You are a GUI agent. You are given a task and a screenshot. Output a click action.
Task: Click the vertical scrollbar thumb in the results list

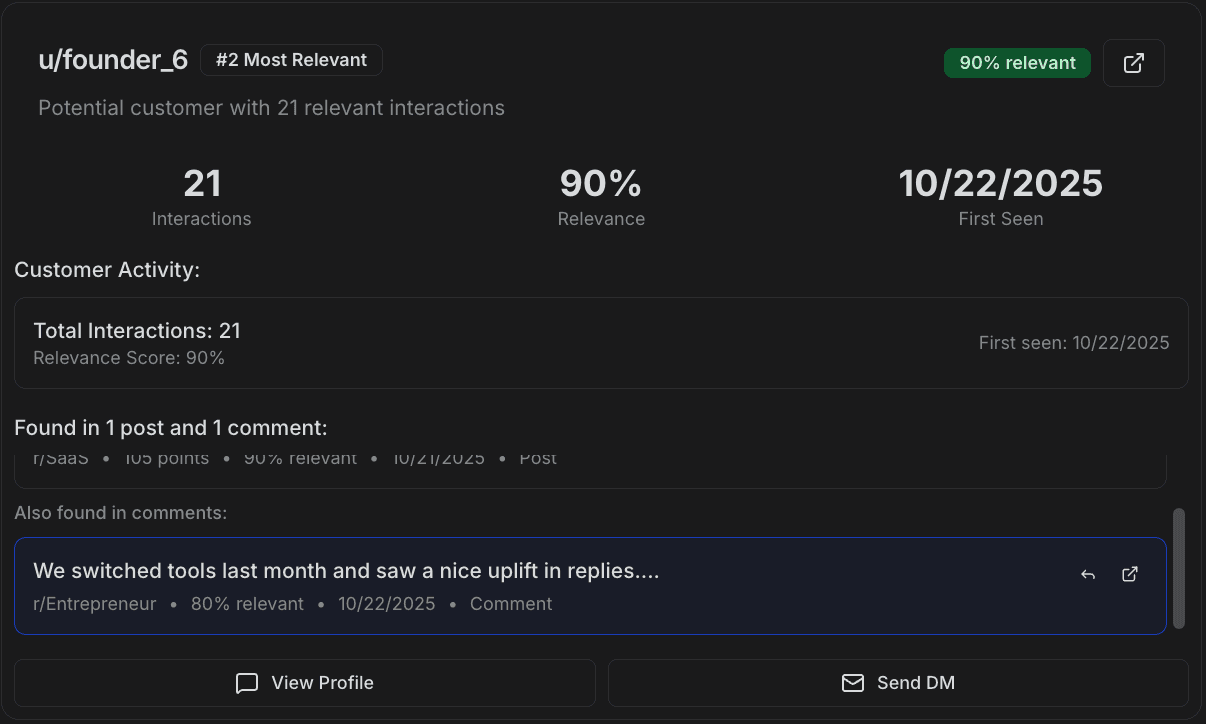point(1179,568)
